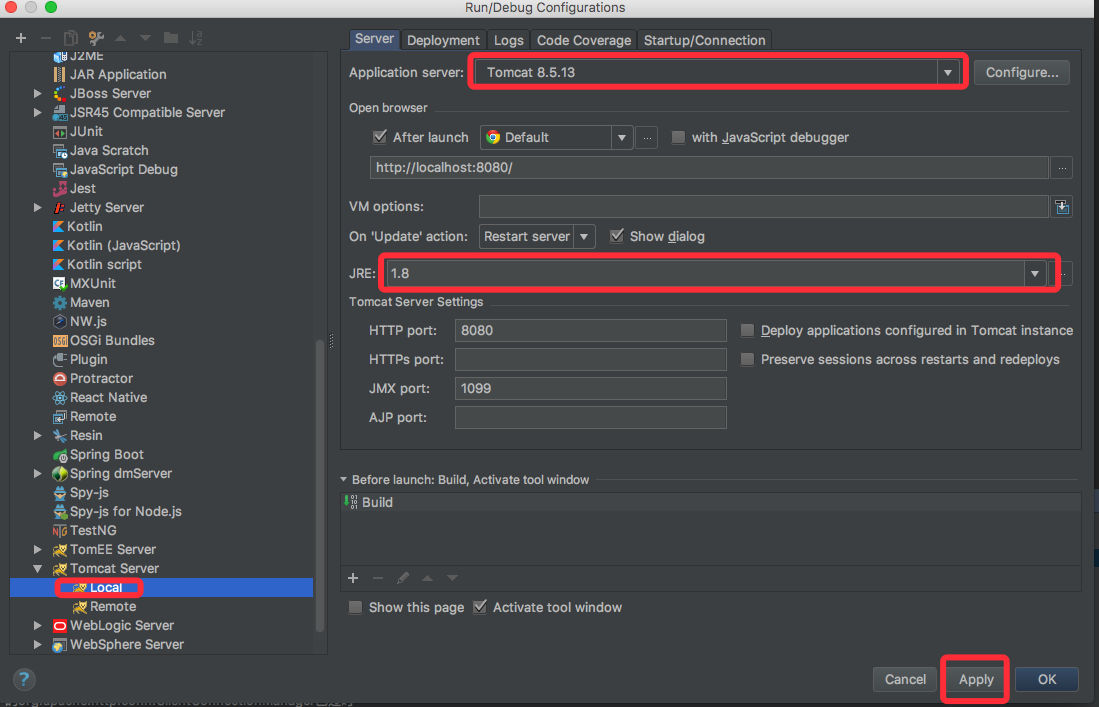The width and height of the screenshot is (1099, 707).
Task: Select the Protractor configuration type
Action: click(x=101, y=378)
